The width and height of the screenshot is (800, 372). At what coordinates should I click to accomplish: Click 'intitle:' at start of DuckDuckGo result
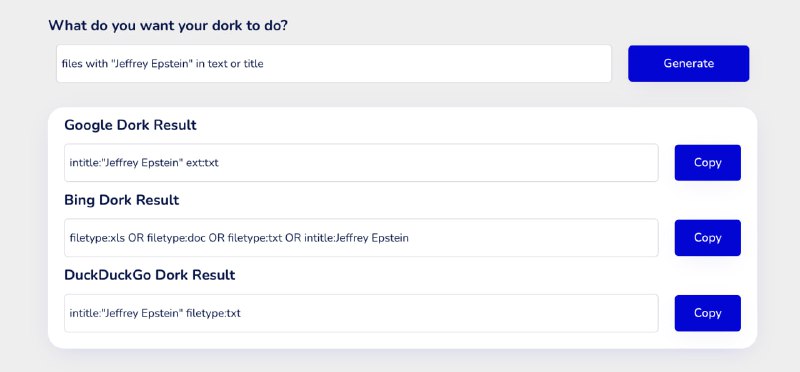point(86,313)
